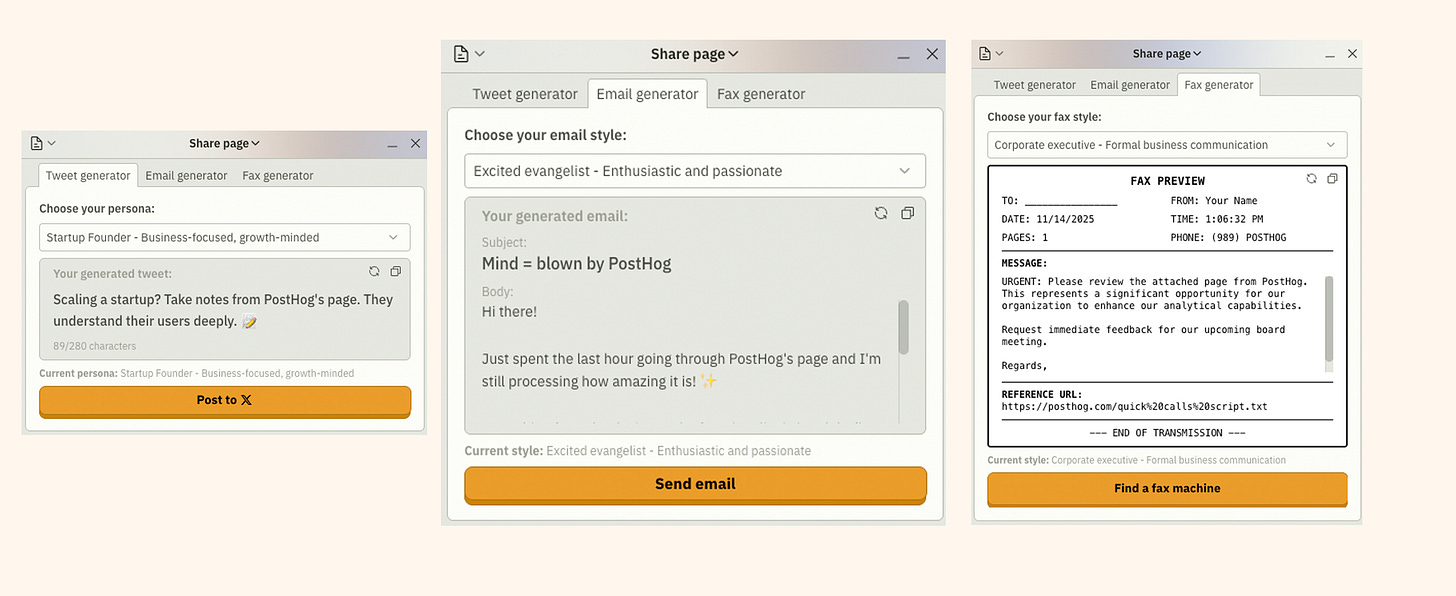Regenerate the generated email with refresh icon

tap(881, 213)
